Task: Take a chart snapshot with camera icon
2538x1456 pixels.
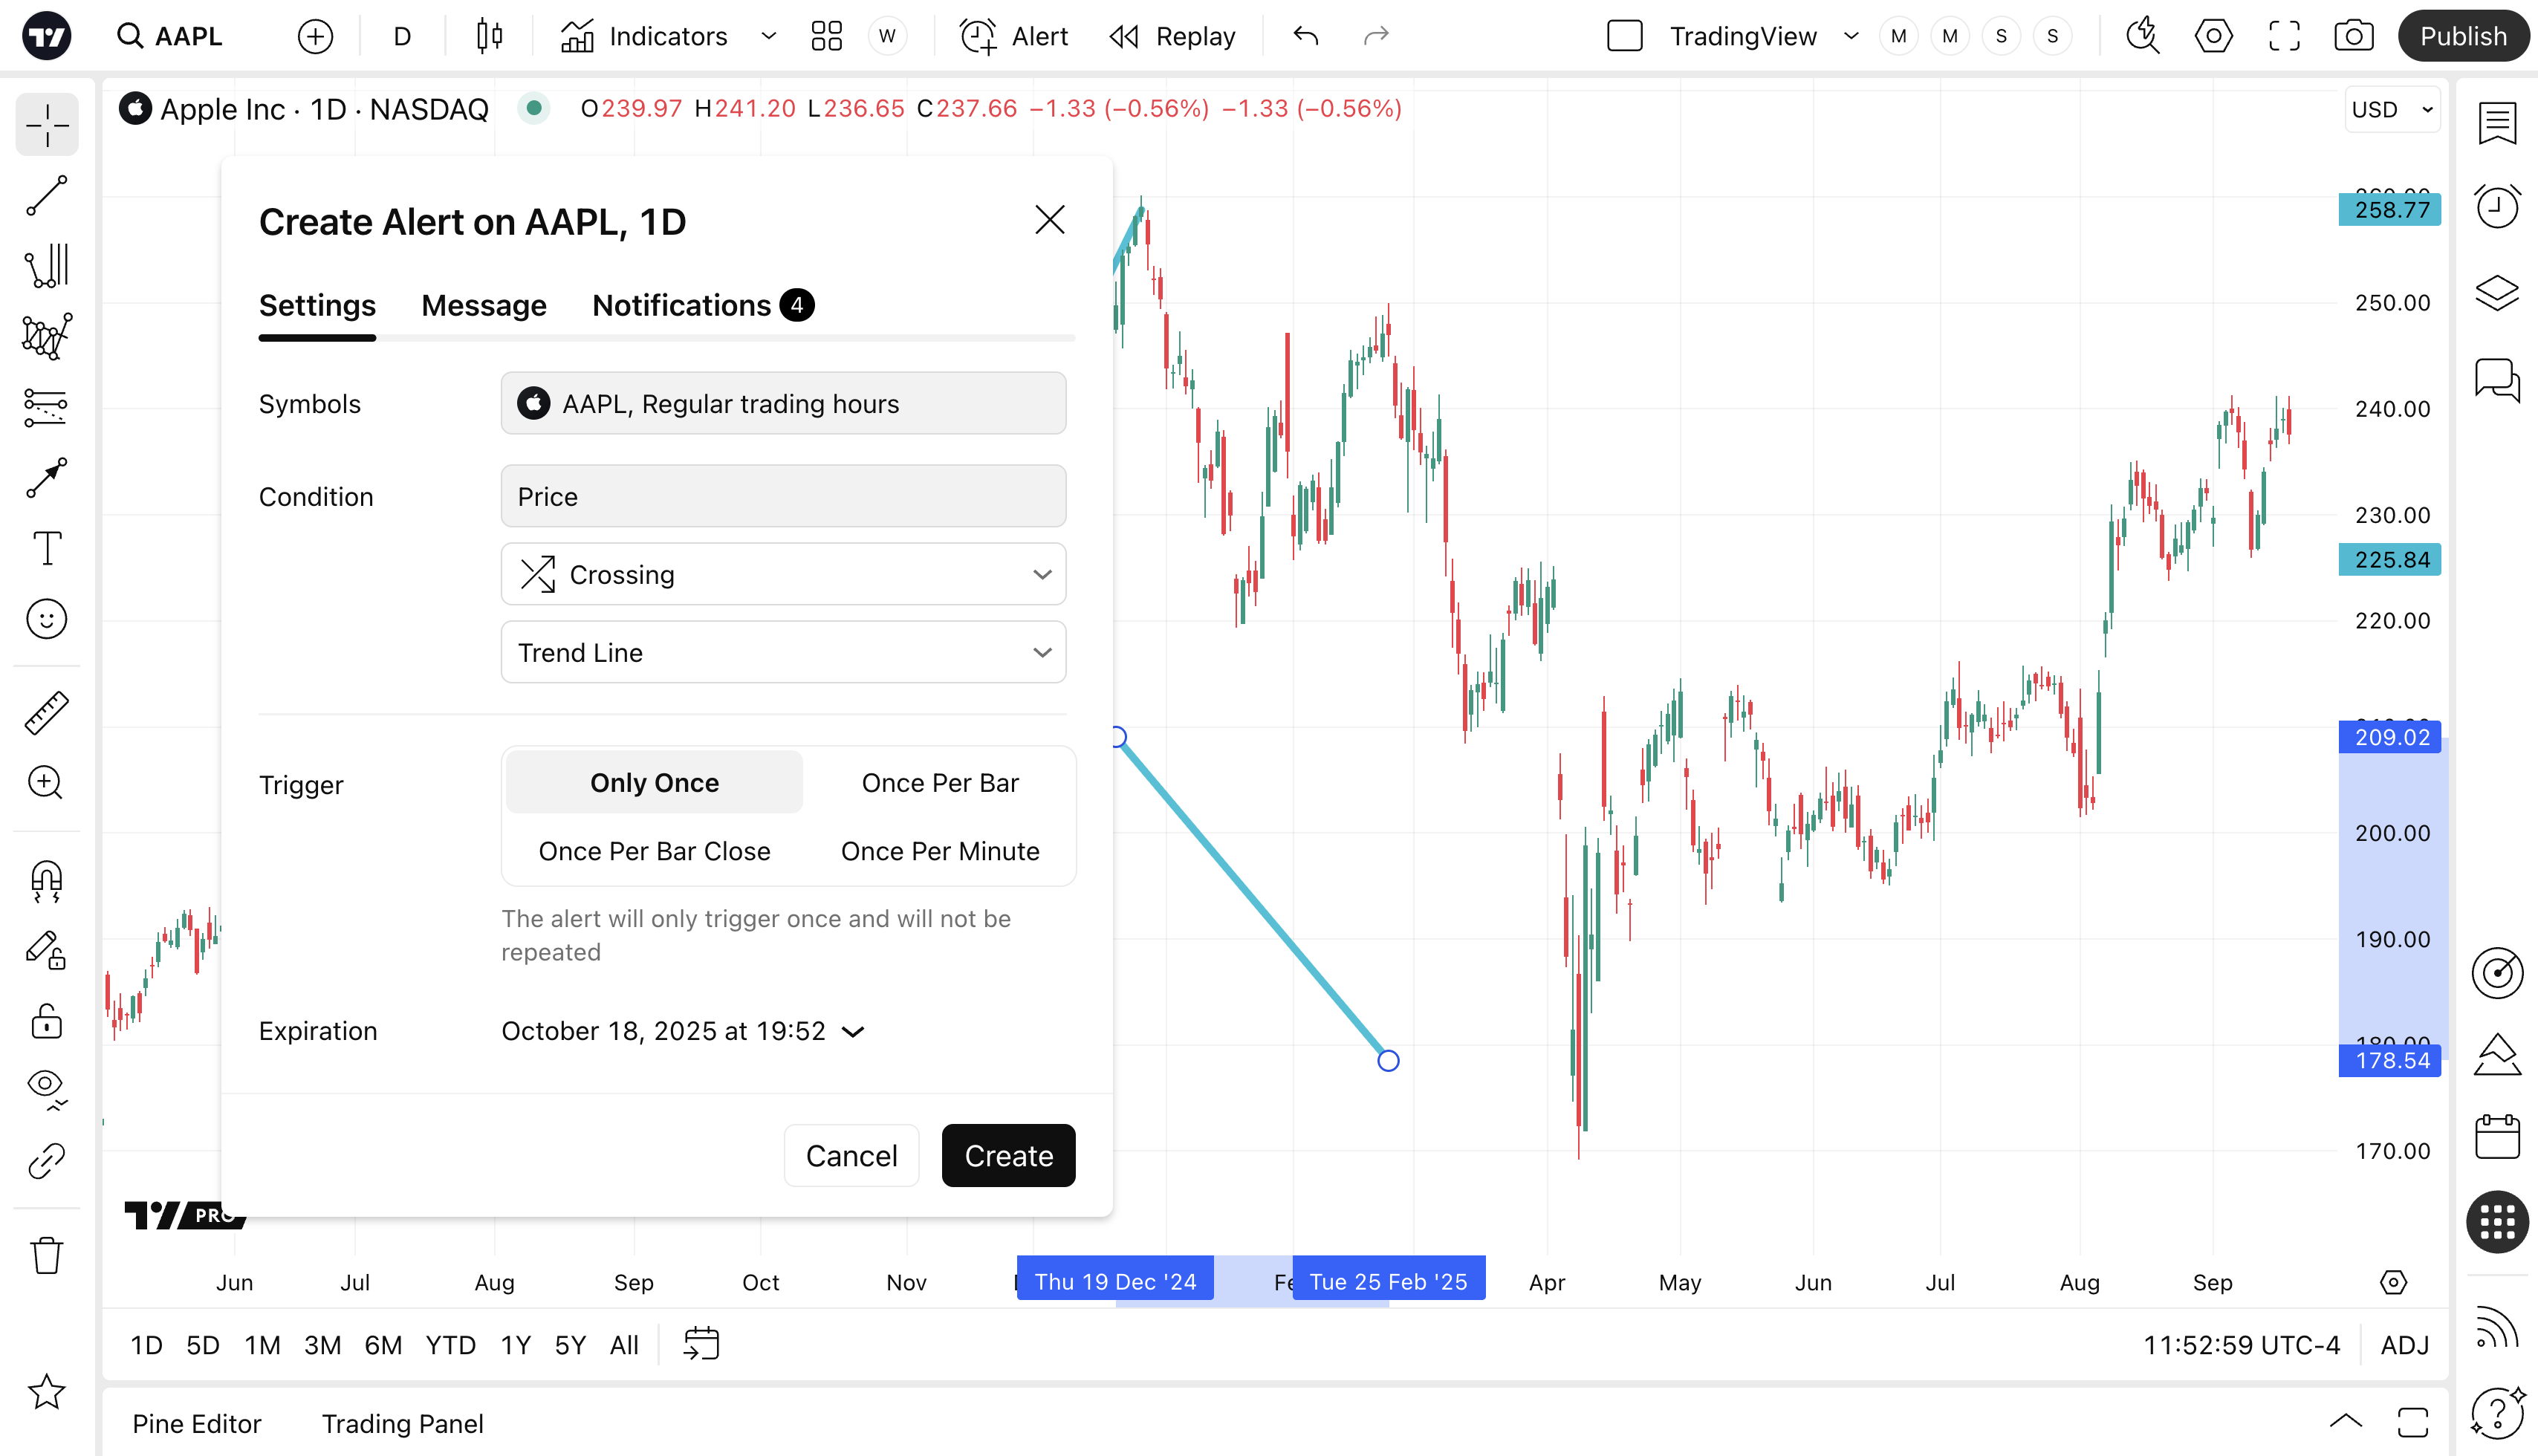Action: [2353, 37]
